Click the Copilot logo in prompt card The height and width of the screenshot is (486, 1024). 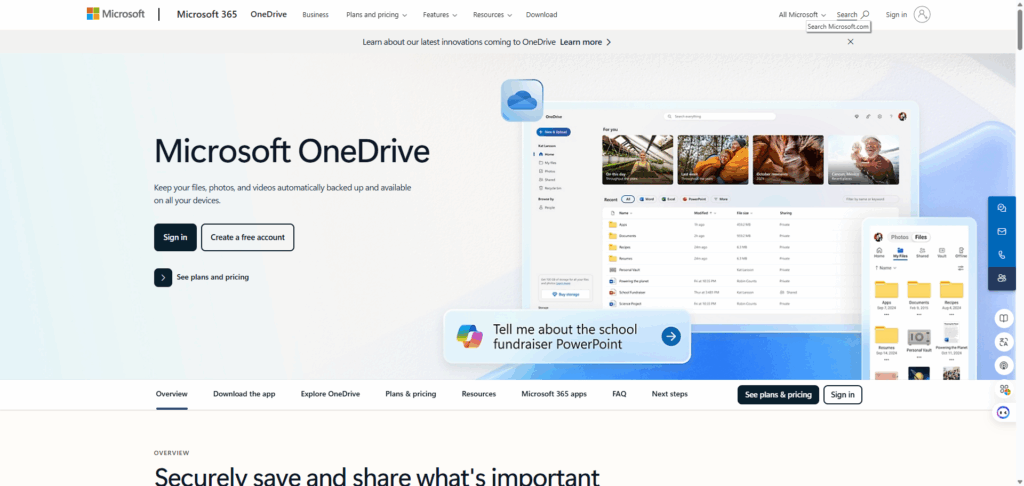[470, 336]
